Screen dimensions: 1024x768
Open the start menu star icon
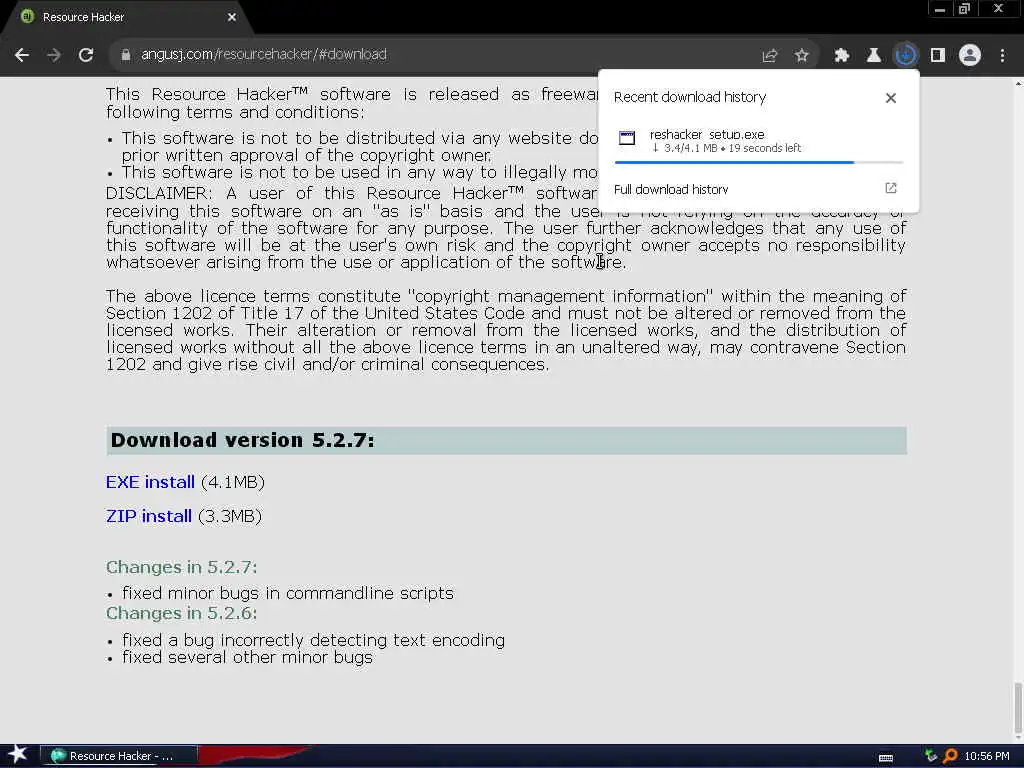18,755
